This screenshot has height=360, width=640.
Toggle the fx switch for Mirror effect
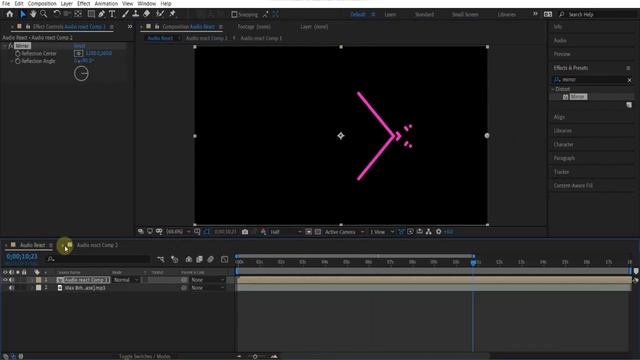coord(11,46)
